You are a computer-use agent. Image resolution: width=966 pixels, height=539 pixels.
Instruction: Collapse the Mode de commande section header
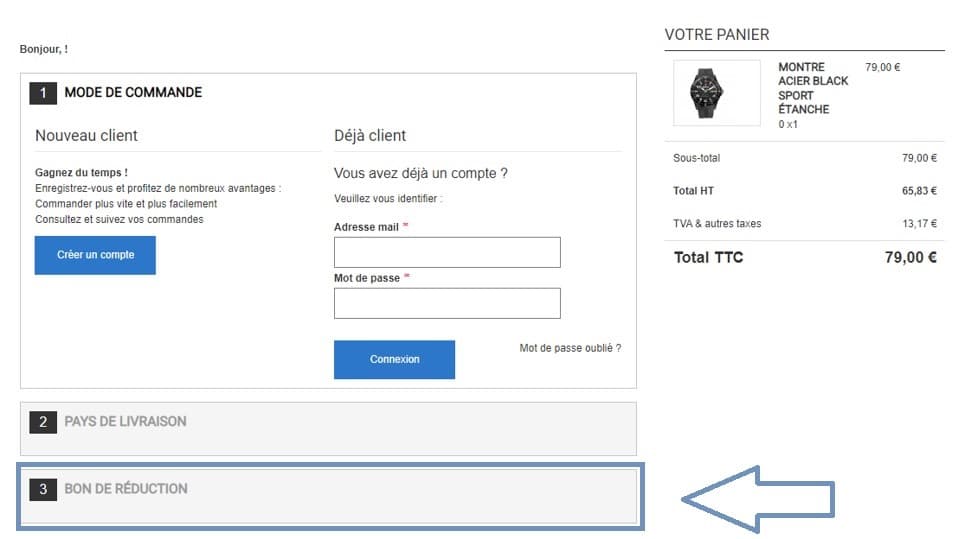pyautogui.click(x=133, y=93)
